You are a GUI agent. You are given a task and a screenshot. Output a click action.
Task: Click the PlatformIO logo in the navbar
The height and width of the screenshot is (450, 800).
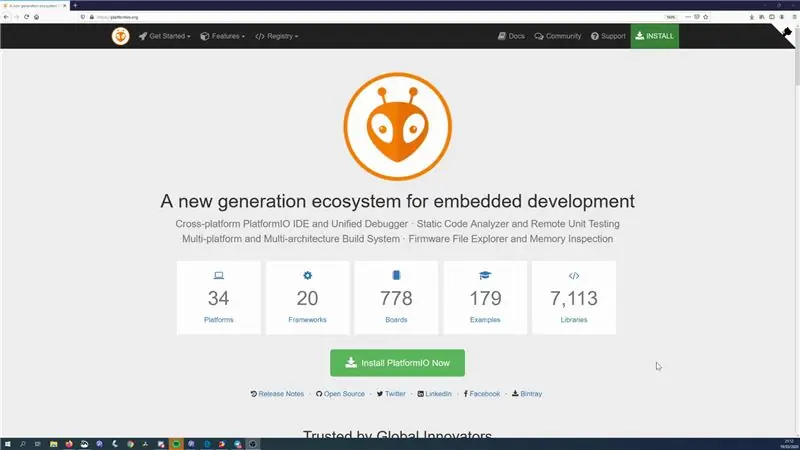(x=120, y=36)
